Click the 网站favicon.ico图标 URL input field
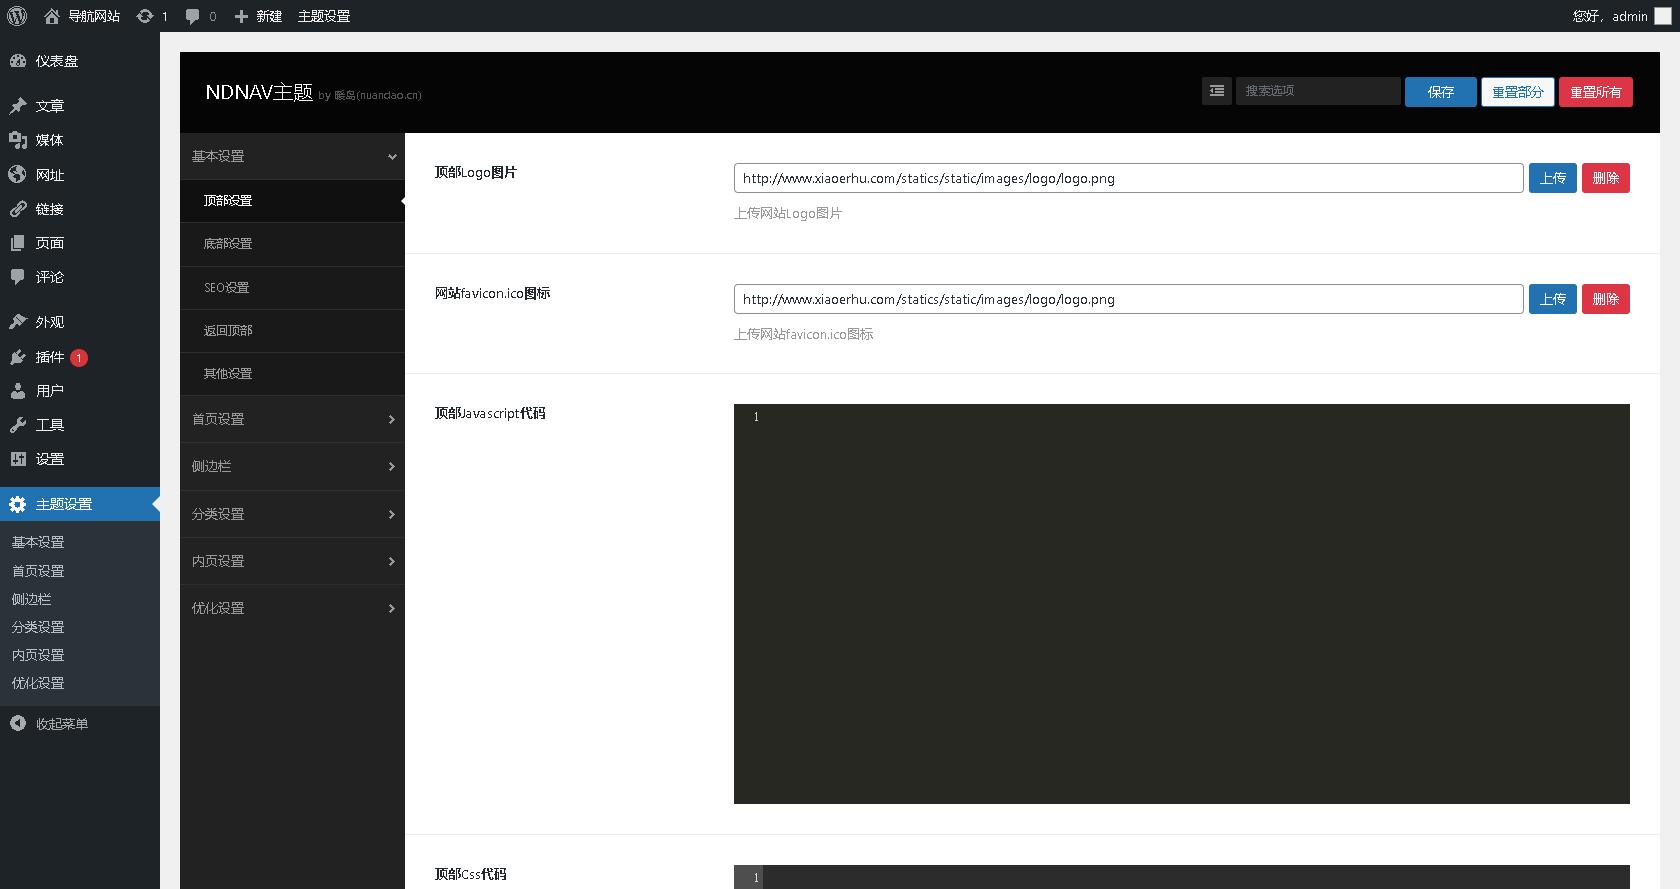Screen dimensions: 1680x889 pyautogui.click(x=1129, y=299)
